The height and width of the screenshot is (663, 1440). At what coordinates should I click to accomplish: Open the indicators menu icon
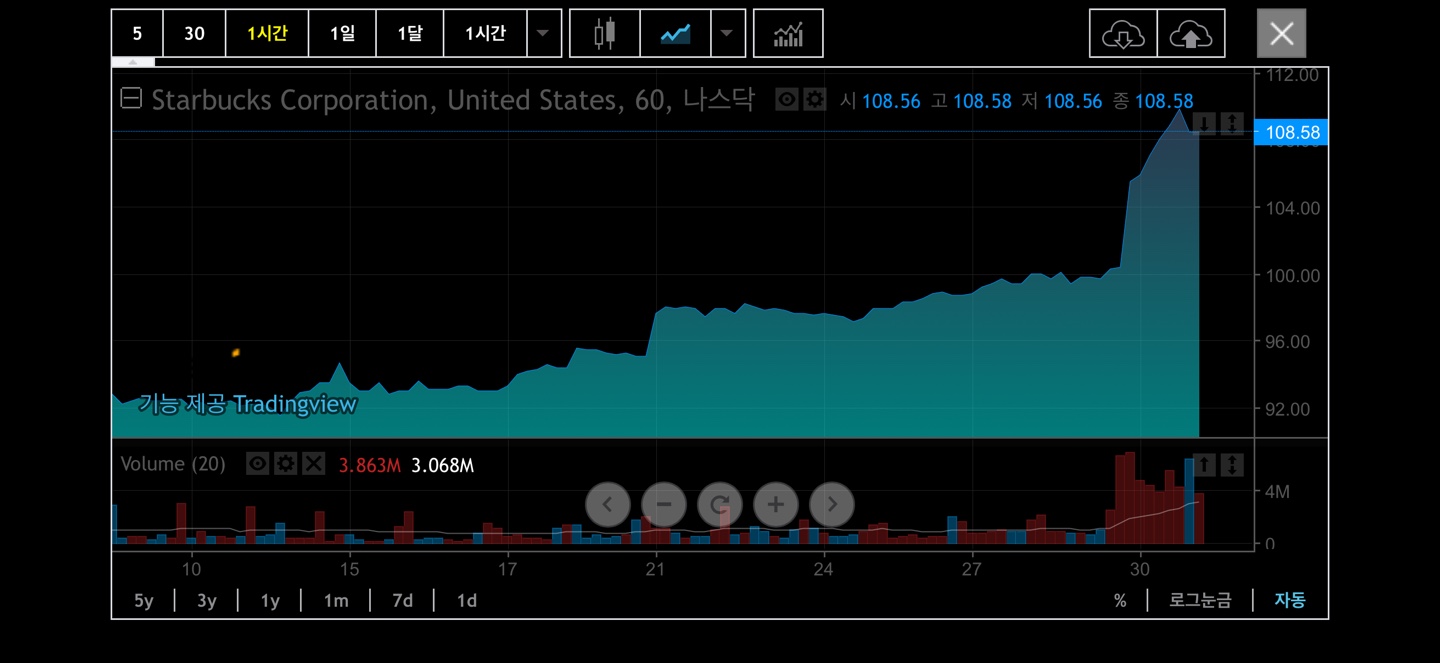point(788,33)
